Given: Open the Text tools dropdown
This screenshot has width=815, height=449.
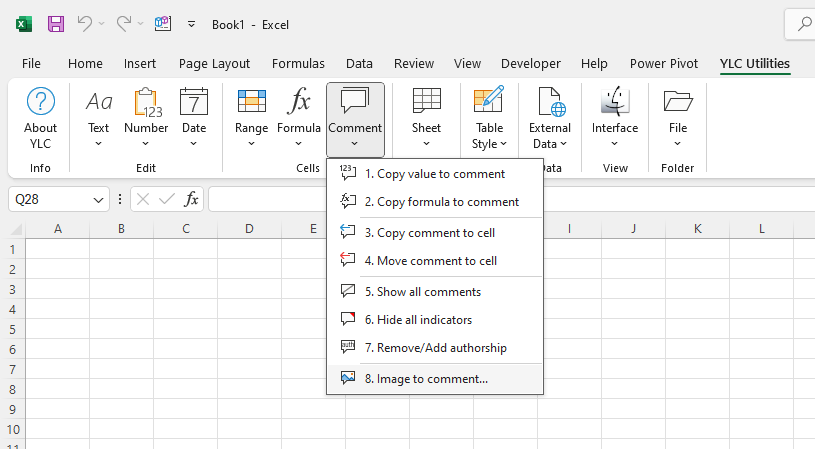Looking at the screenshot, I should click(98, 119).
